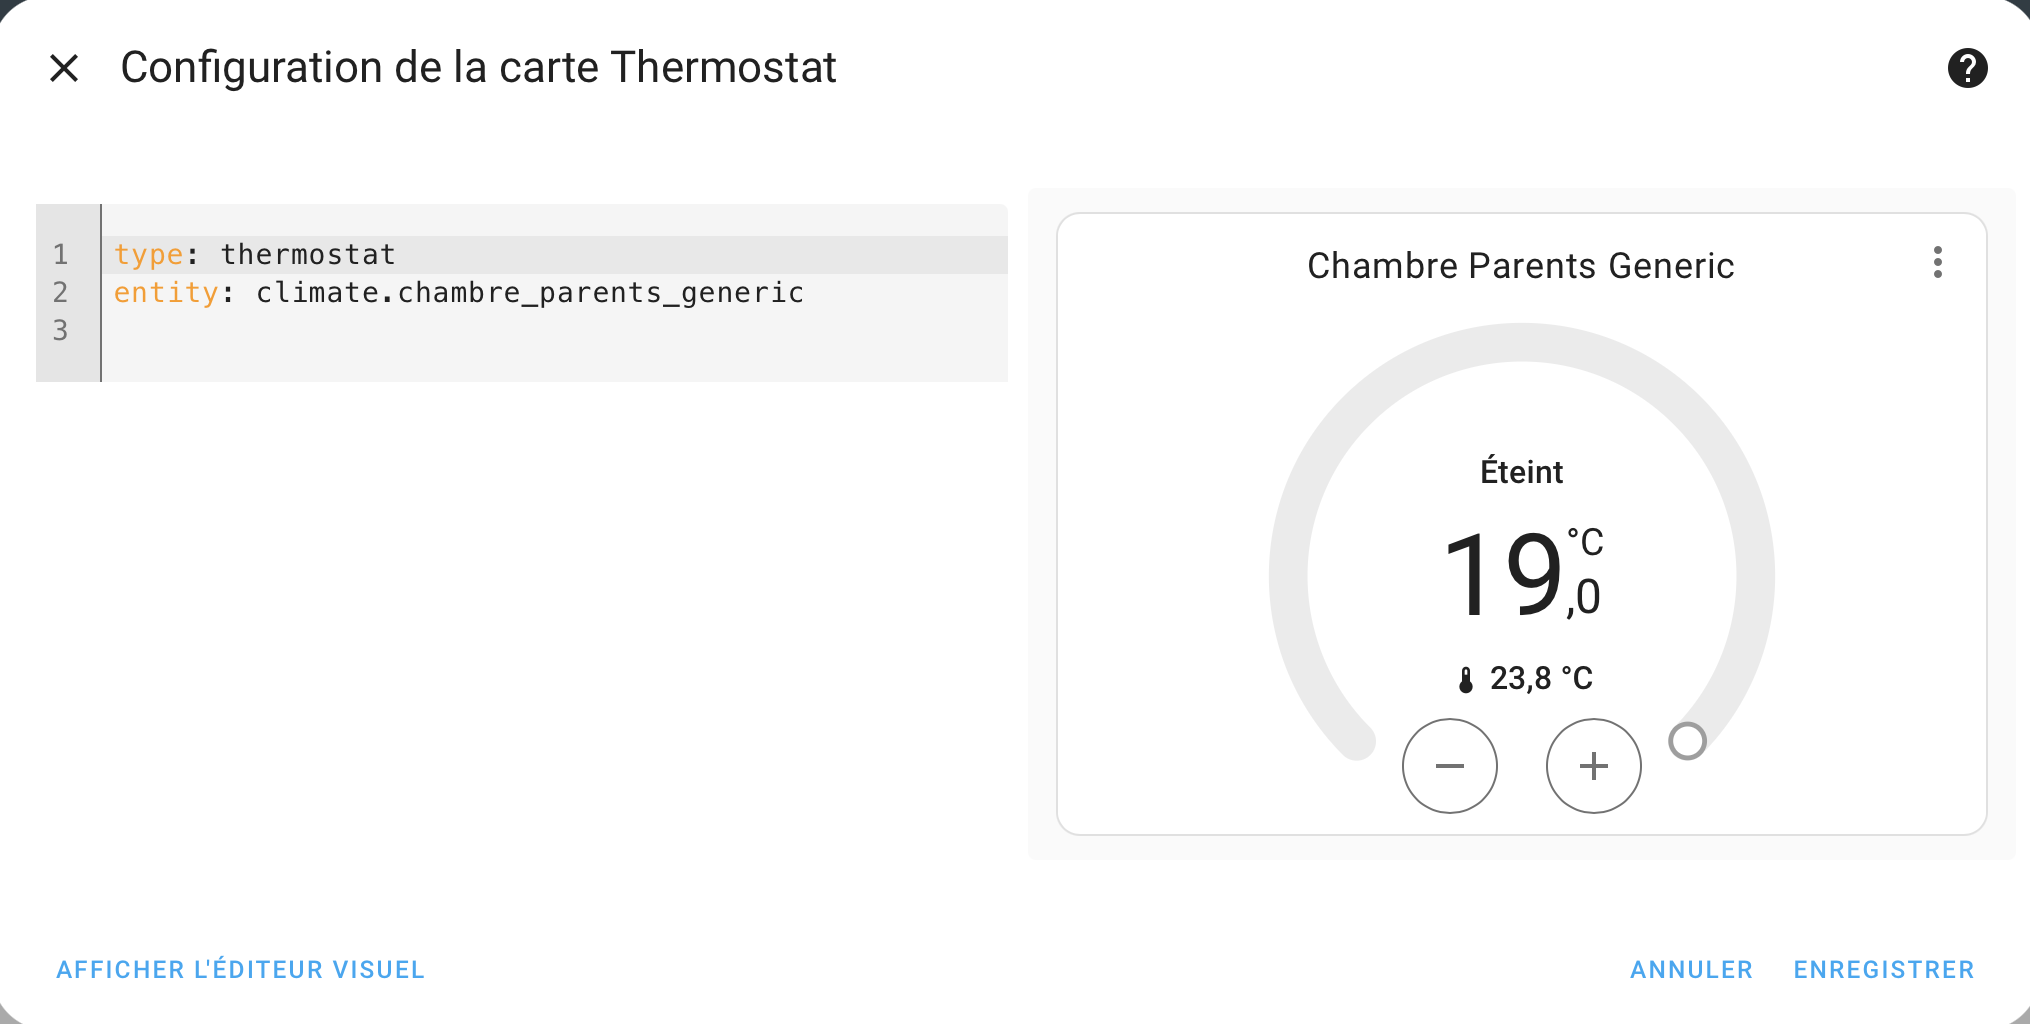Click the 23,8 °C current temperature reading

(1540, 679)
